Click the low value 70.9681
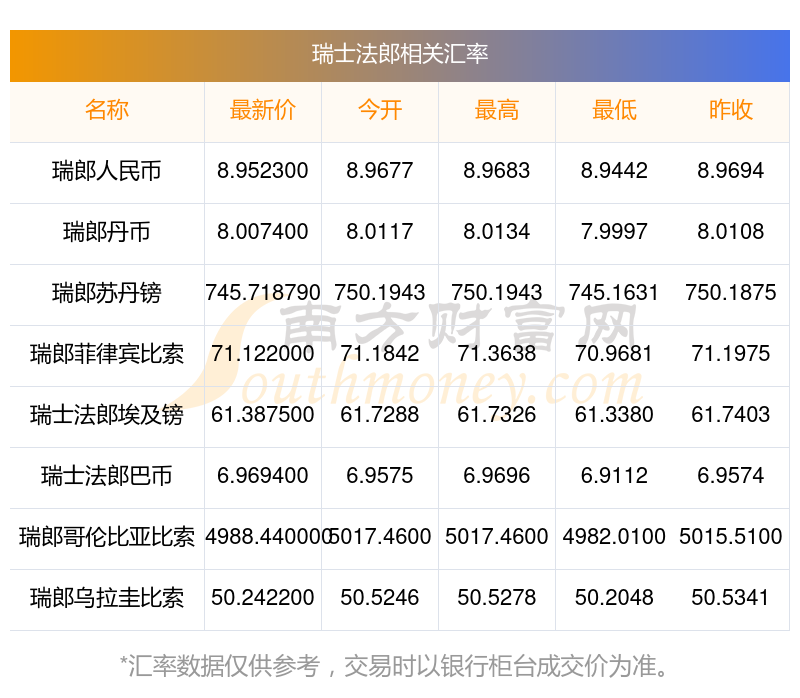The height and width of the screenshot is (698, 800). click(614, 354)
